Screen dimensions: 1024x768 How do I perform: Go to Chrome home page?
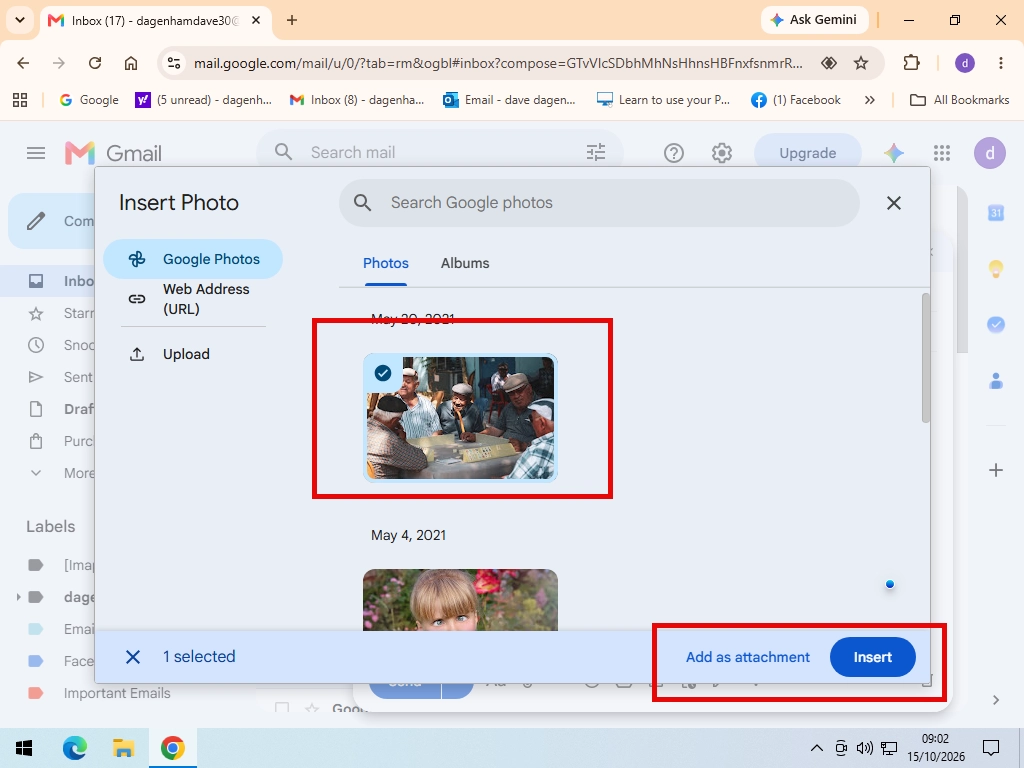(131, 63)
